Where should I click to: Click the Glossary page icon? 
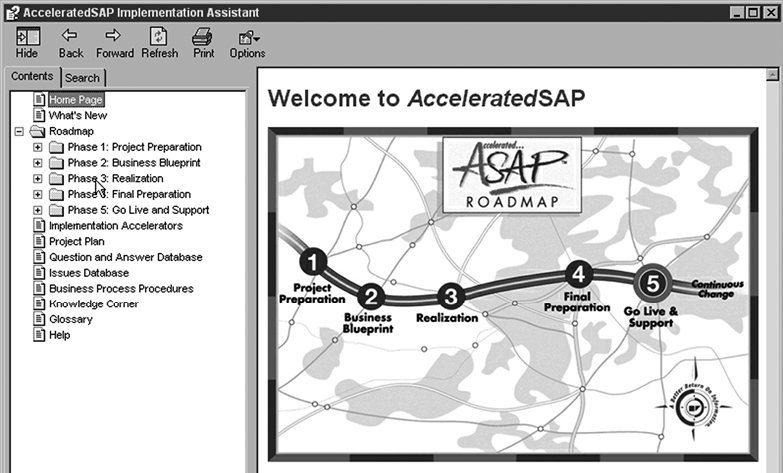39,319
